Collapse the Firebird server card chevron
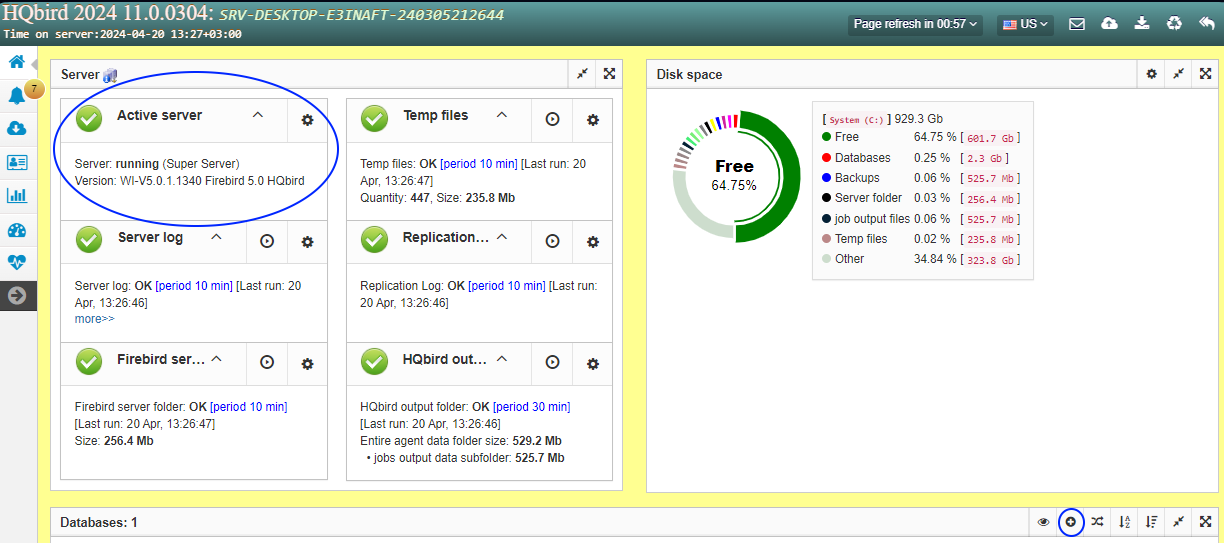The width and height of the screenshot is (1224, 543). pyautogui.click(x=217, y=358)
